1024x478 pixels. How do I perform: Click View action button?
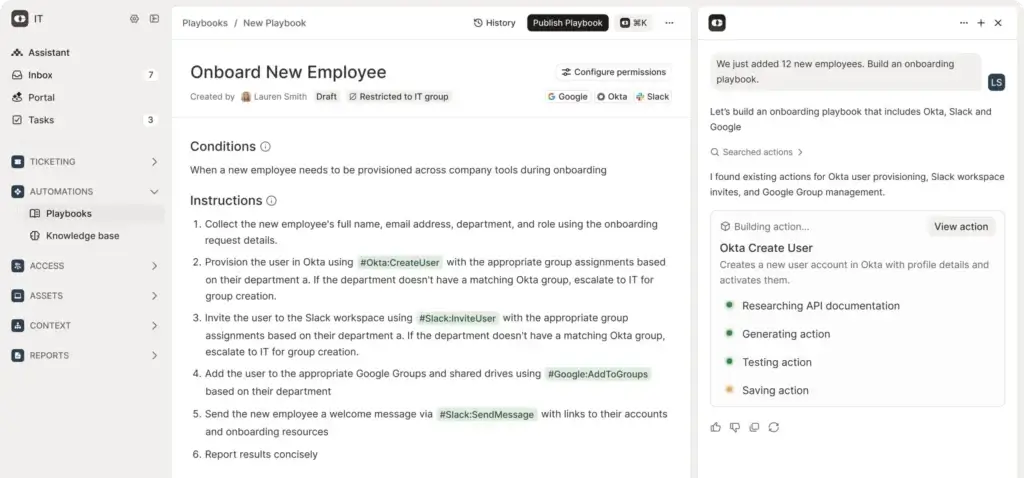click(961, 227)
